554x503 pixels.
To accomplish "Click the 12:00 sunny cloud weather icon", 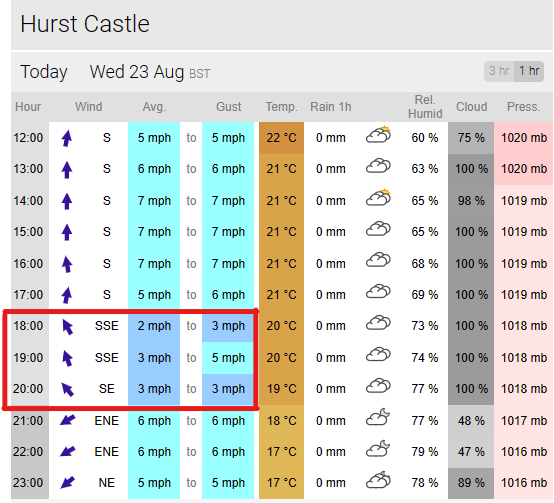I will click(378, 134).
